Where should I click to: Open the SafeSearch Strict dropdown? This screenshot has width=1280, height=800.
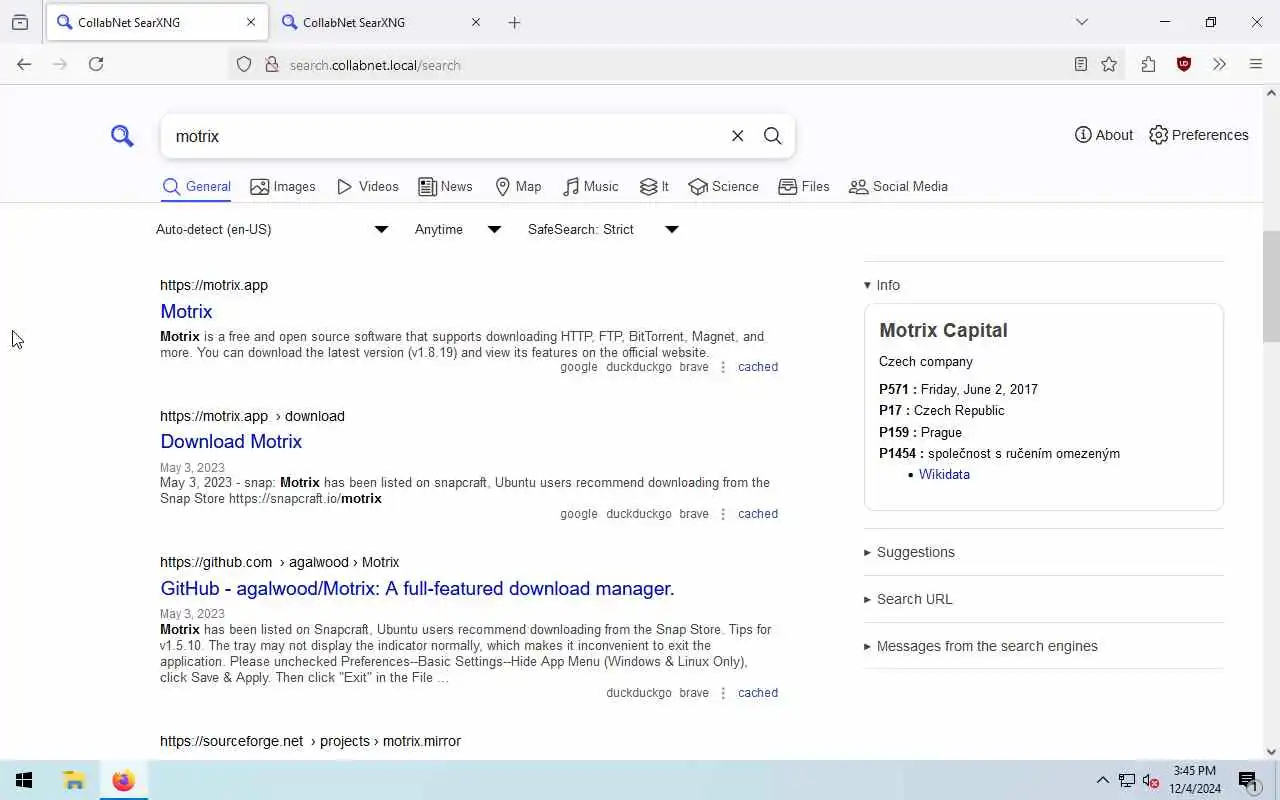tap(603, 229)
